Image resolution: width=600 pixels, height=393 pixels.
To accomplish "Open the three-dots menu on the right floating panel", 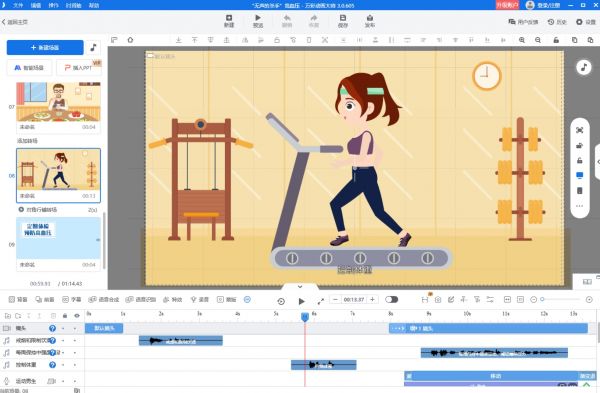I will (579, 206).
